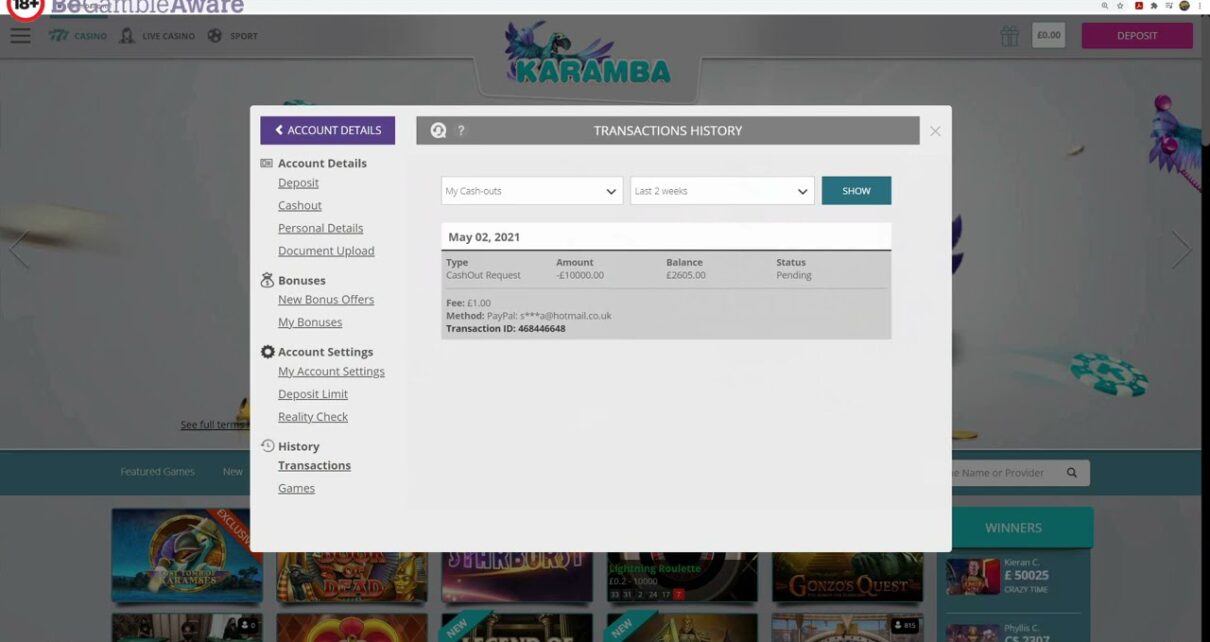Click the game search input field
The width and height of the screenshot is (1210, 642).
tap(1020, 473)
